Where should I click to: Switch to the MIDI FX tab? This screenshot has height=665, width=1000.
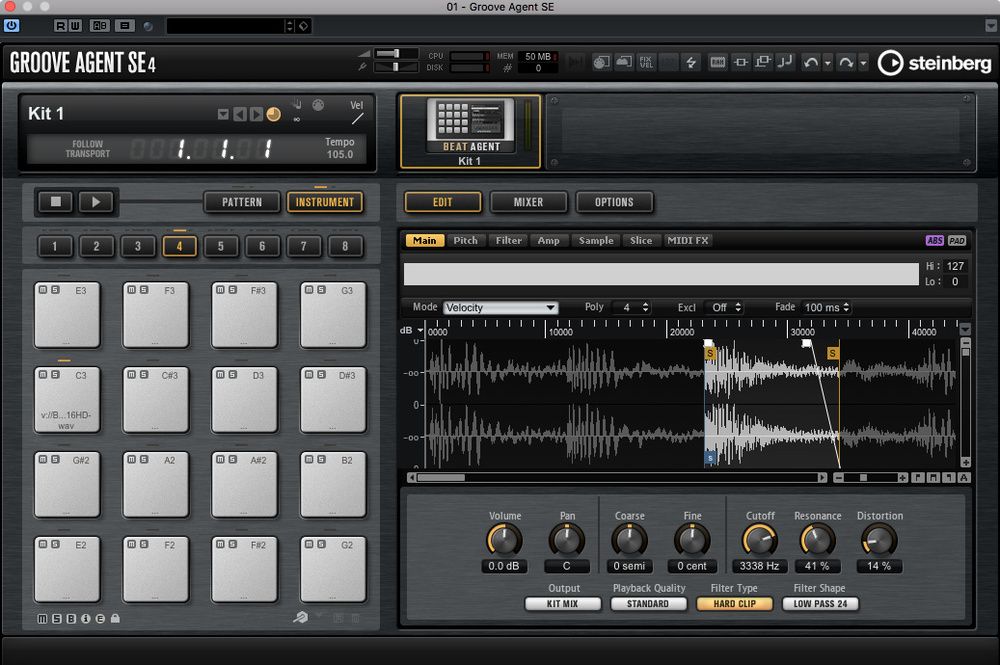click(688, 240)
